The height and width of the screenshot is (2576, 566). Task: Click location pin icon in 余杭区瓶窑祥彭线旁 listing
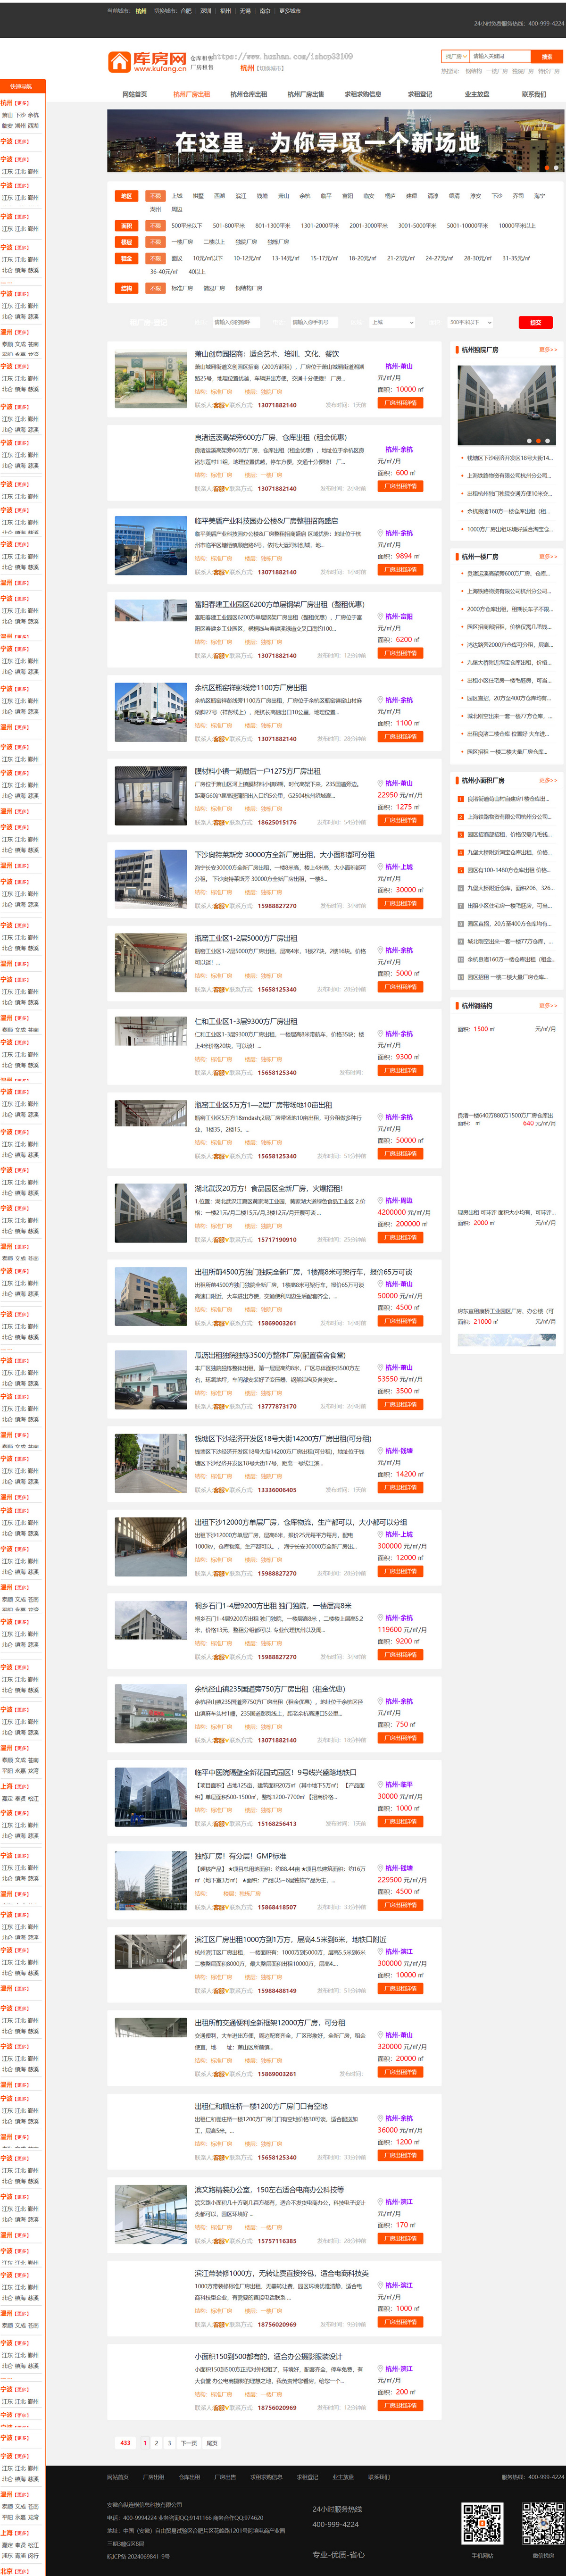pos(380,700)
